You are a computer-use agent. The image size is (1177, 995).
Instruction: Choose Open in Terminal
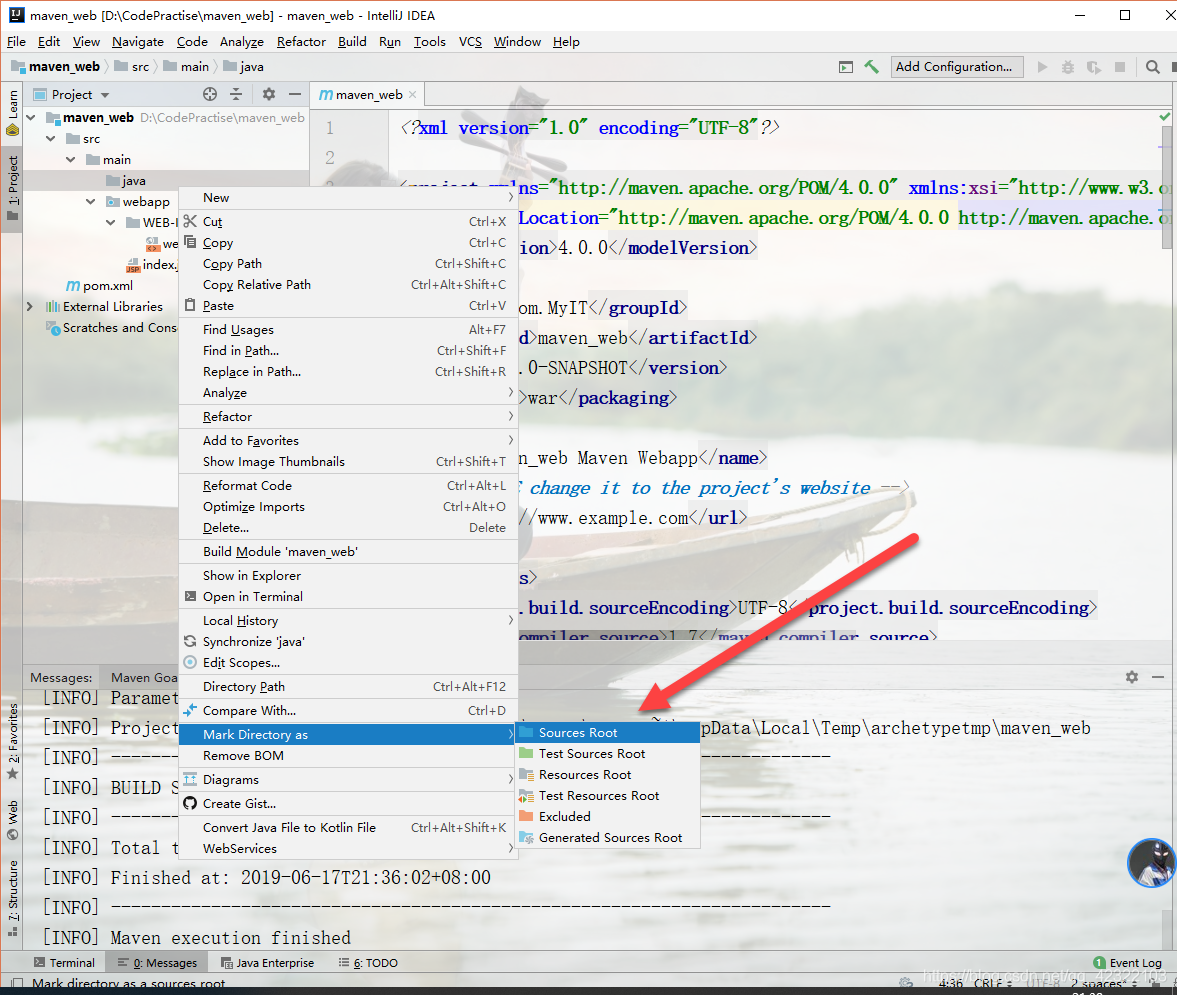(x=348, y=597)
